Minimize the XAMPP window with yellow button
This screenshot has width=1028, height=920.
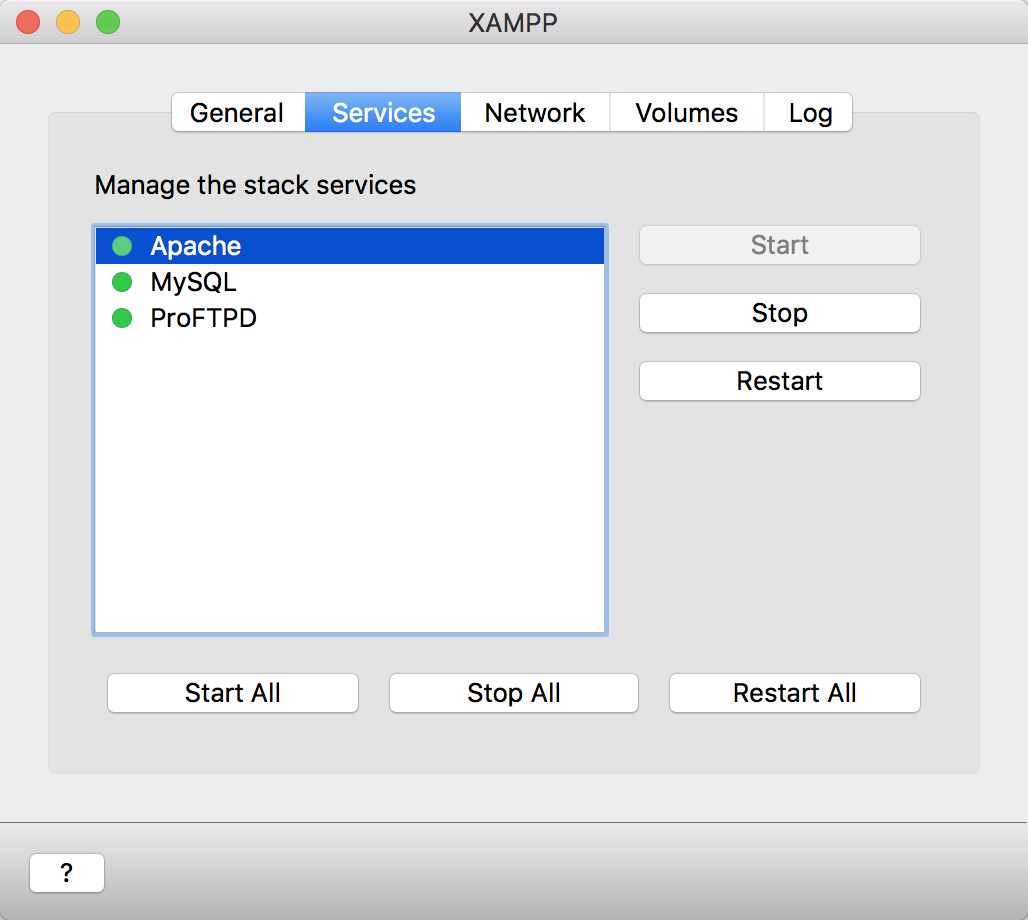pyautogui.click(x=68, y=22)
